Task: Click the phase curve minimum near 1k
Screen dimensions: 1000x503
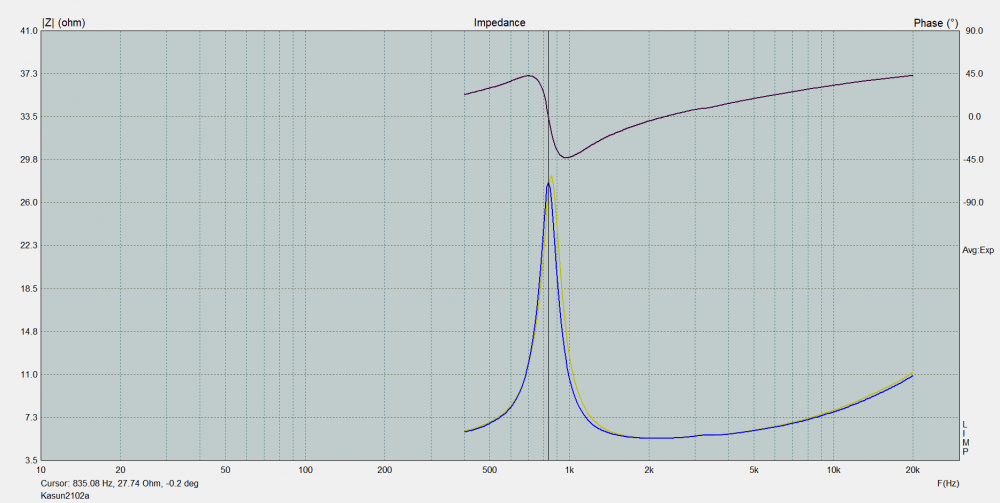Action: click(x=566, y=157)
